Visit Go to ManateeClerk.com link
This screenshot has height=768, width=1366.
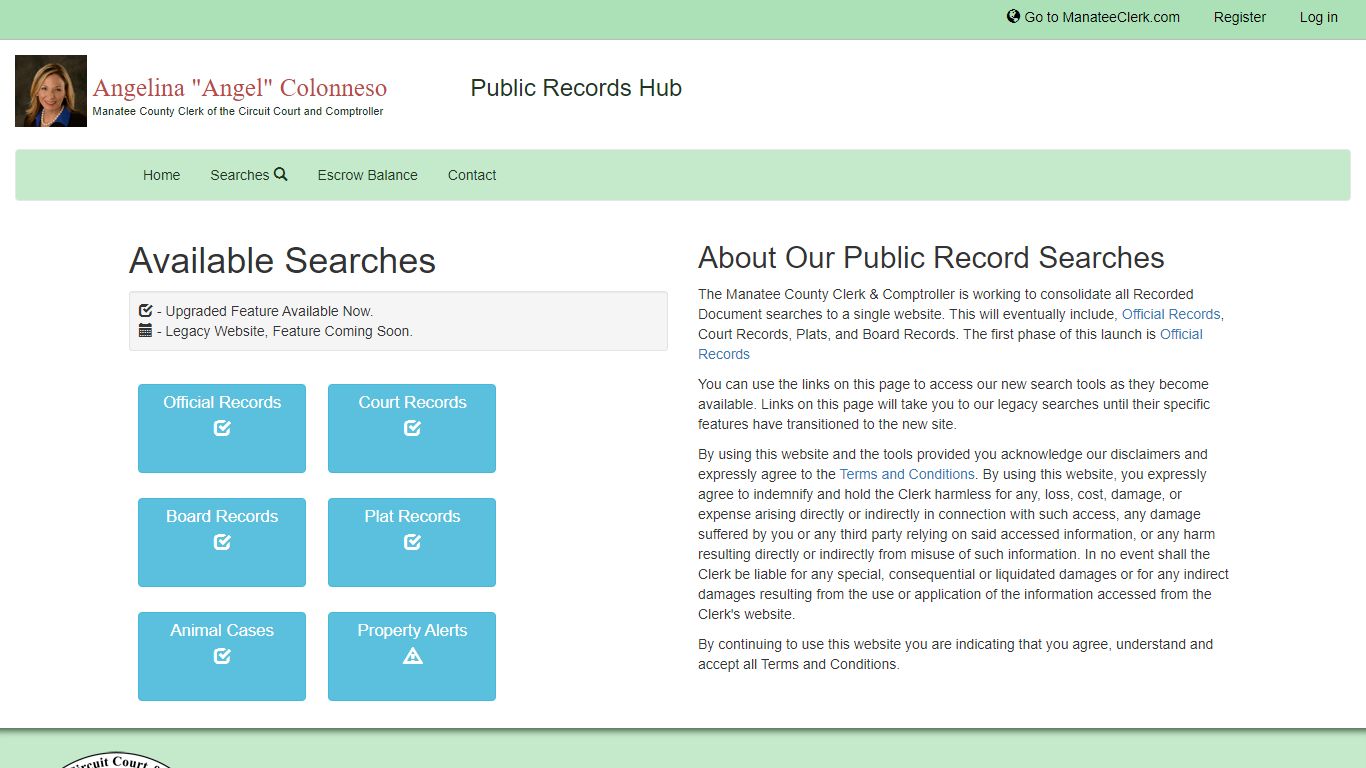point(1093,17)
